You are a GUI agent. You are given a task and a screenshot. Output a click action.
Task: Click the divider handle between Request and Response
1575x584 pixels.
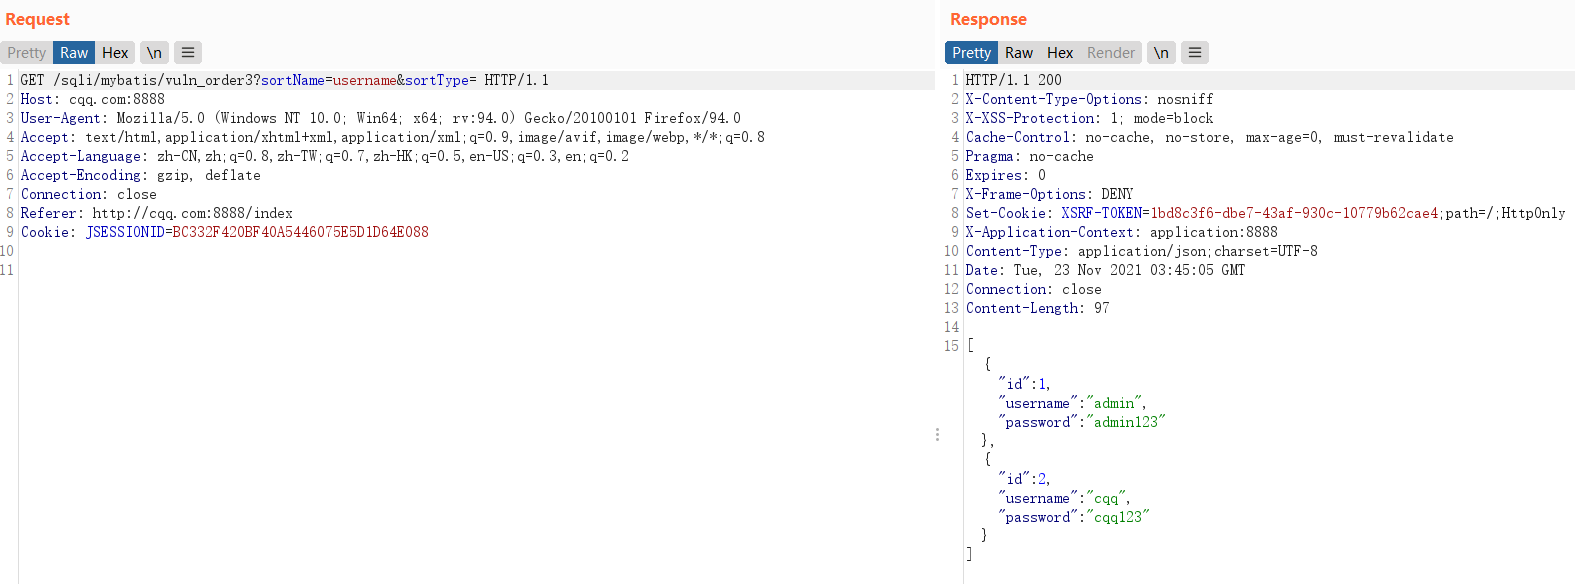tap(937, 435)
